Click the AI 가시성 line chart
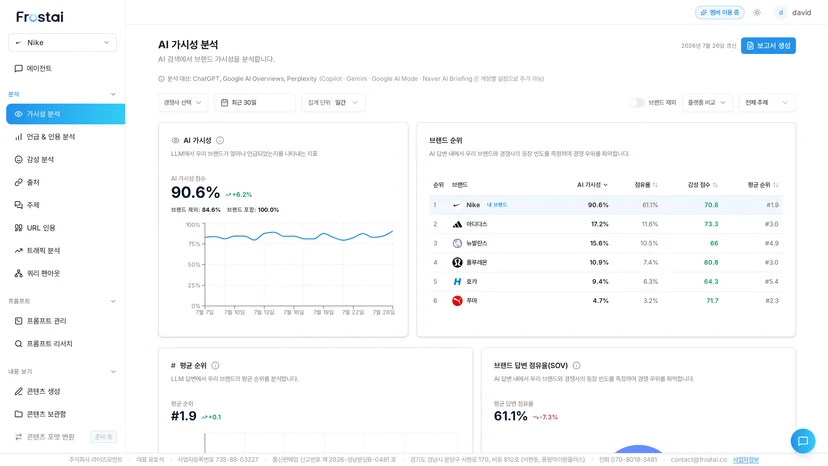Screen dimensions: 828x466 coord(298,264)
